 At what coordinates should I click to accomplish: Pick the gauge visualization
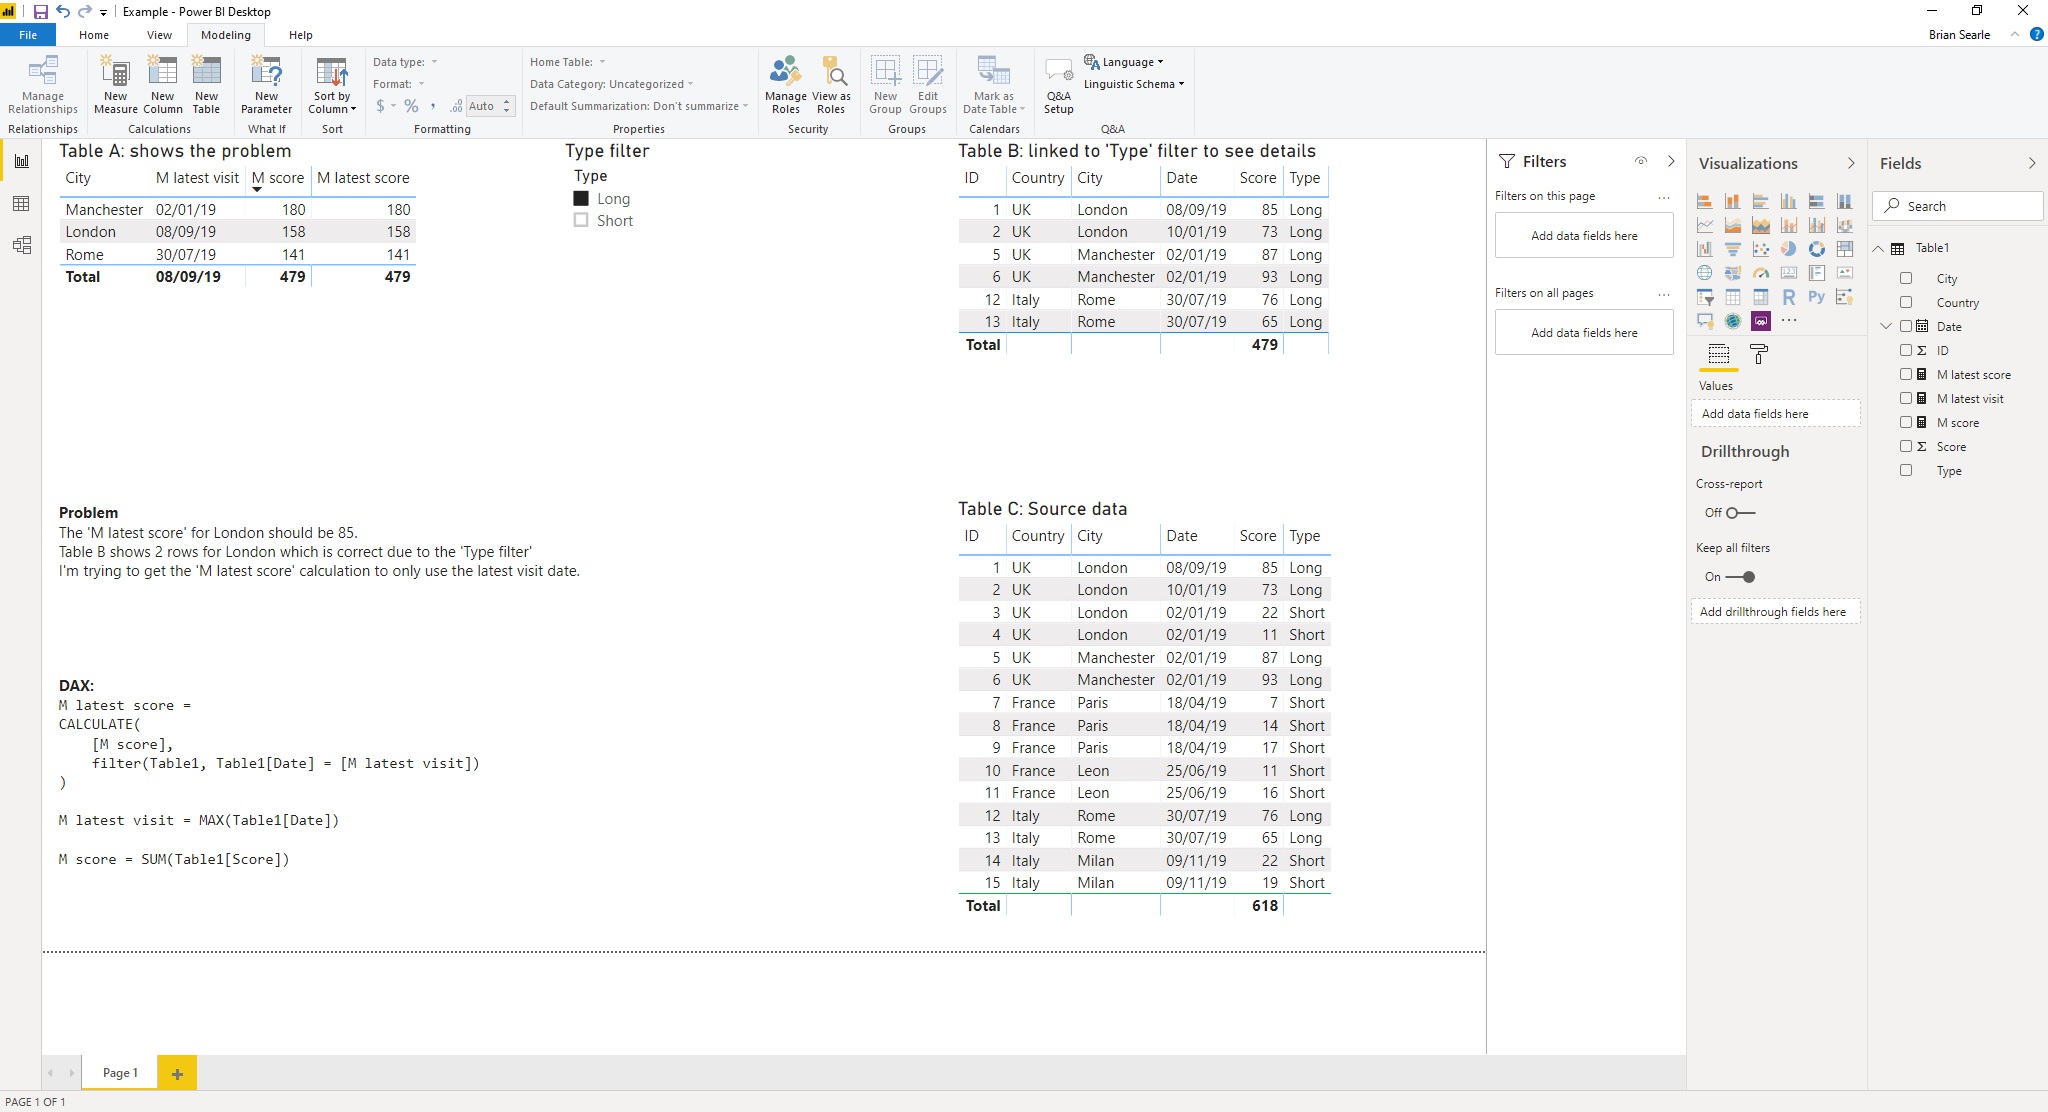point(1761,273)
